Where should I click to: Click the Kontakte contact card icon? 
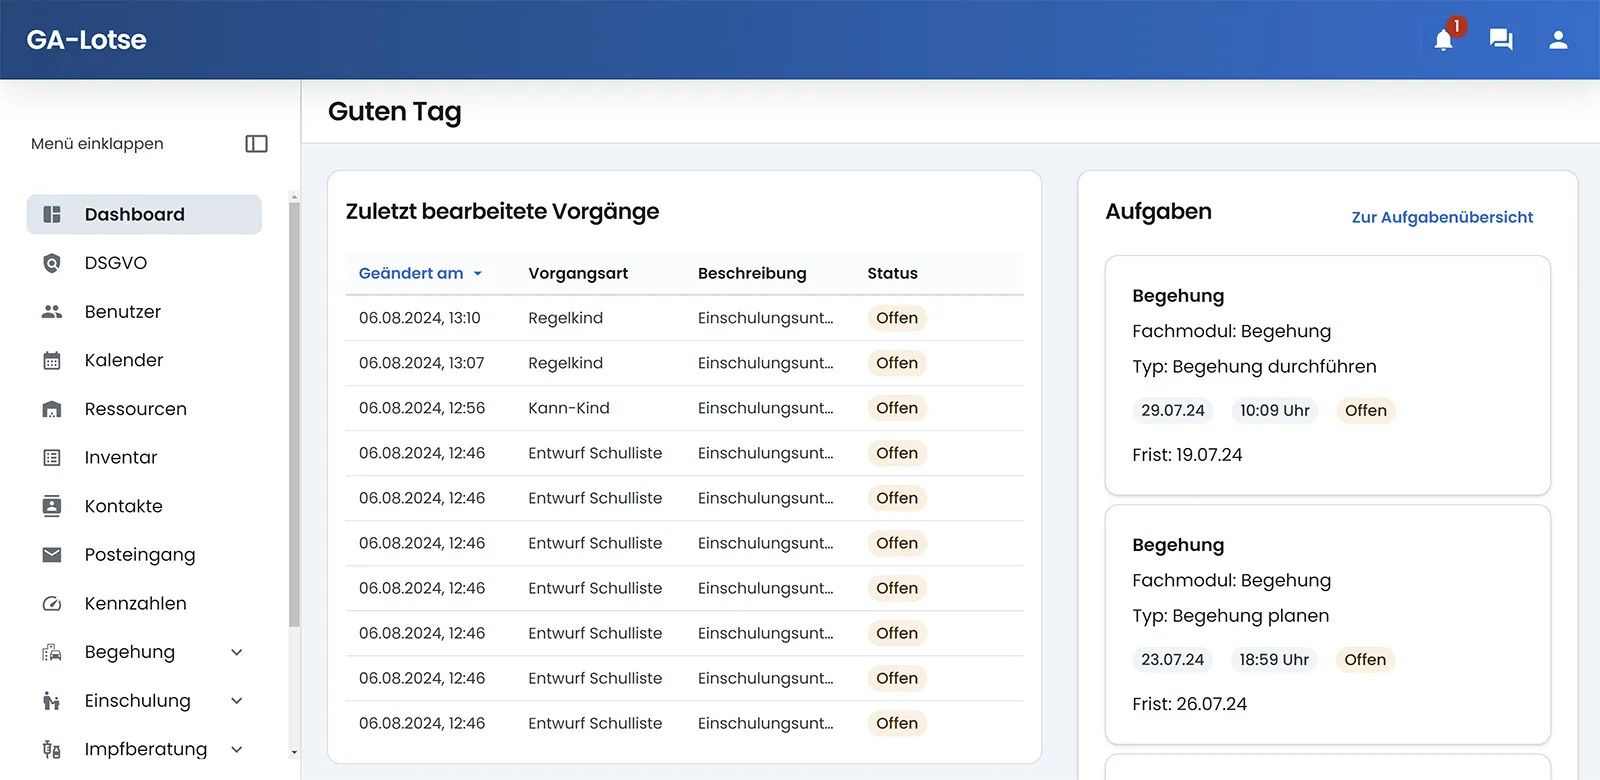tap(52, 506)
